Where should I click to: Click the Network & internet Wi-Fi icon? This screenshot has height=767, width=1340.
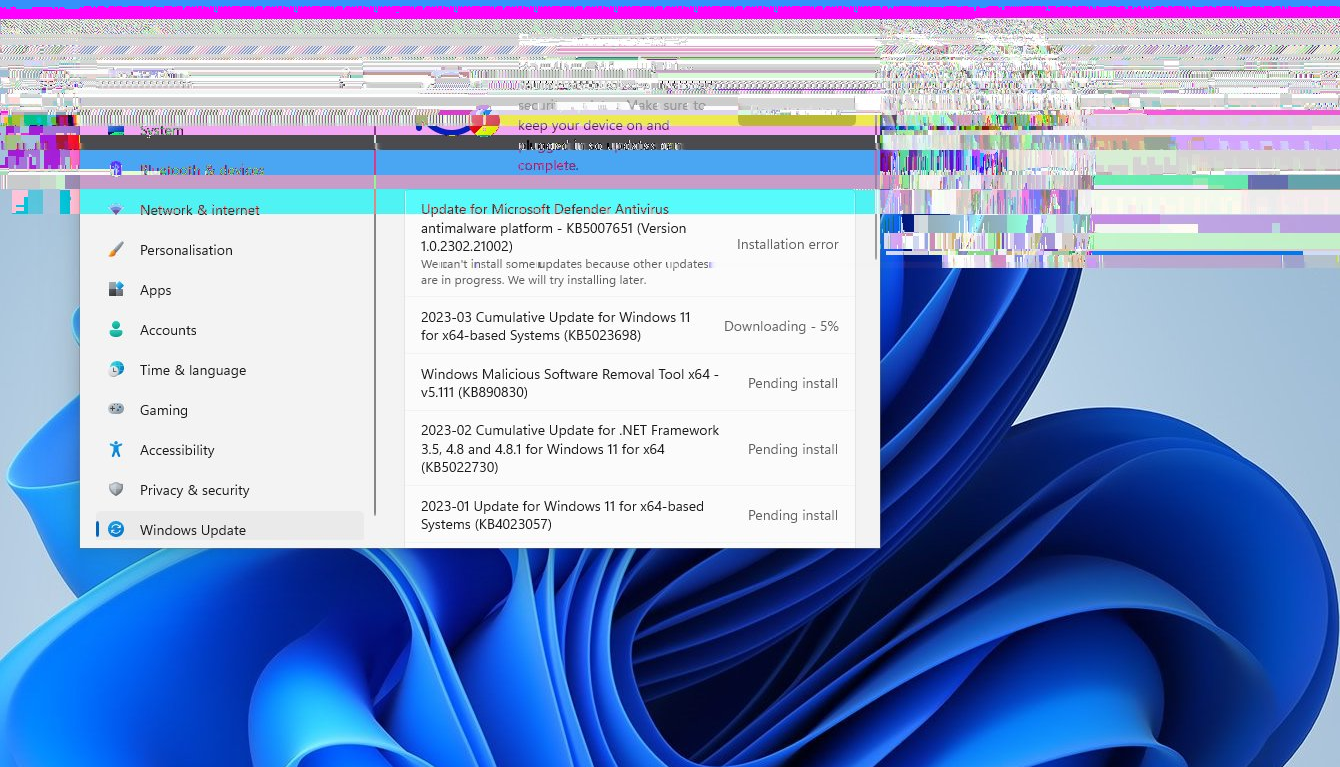coord(116,210)
